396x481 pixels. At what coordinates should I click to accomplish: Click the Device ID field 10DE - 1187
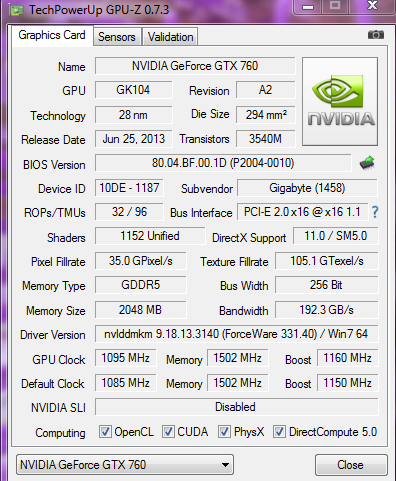[x=129, y=188]
